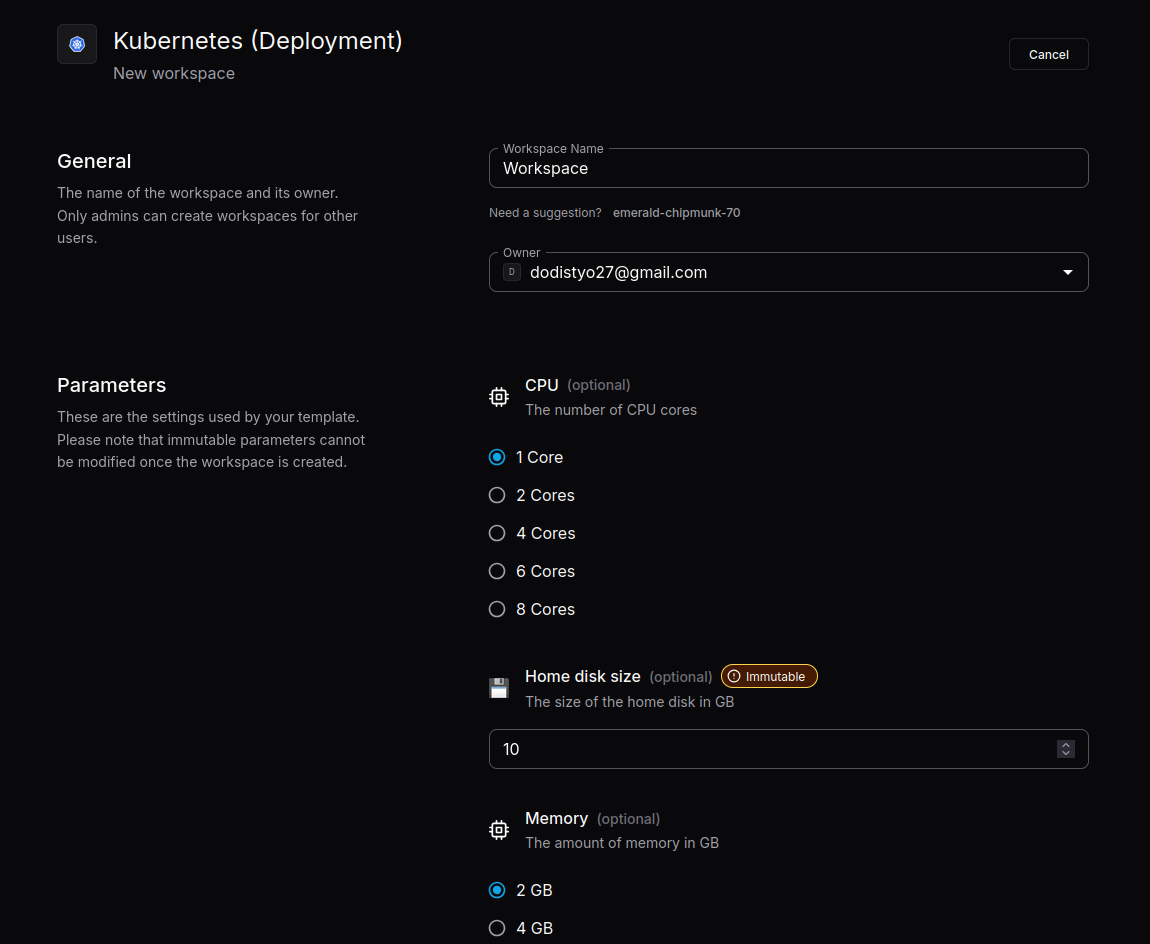
Task: Select the 6 Cores option
Action: (x=497, y=571)
